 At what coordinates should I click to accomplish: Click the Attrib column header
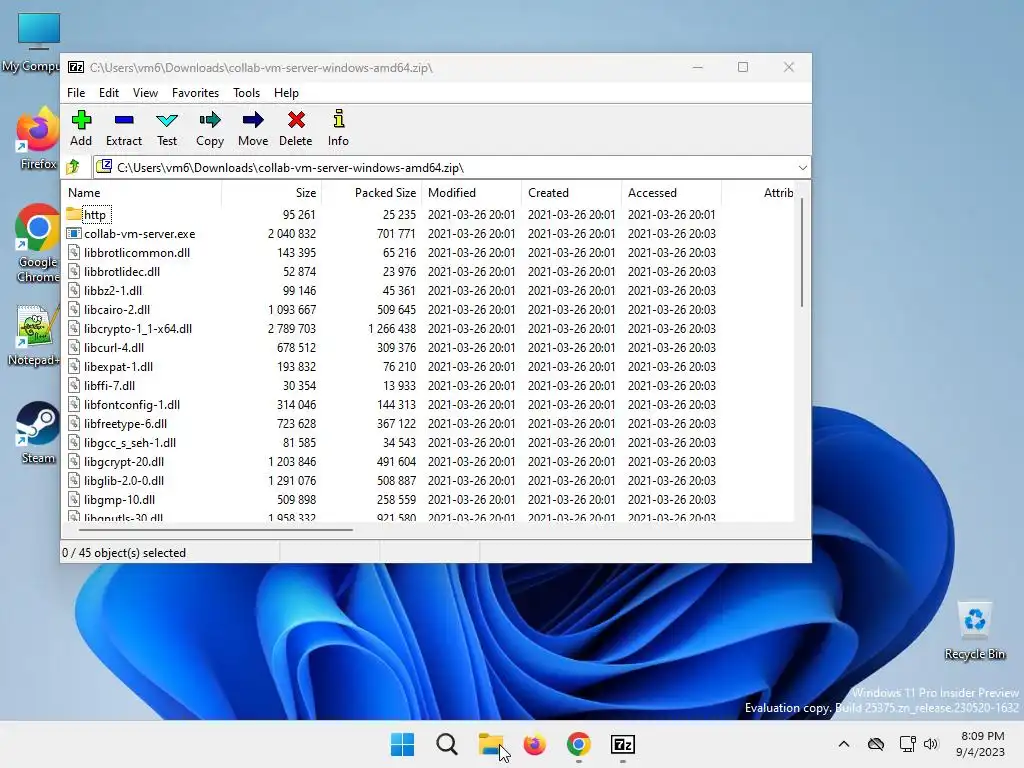point(758,193)
